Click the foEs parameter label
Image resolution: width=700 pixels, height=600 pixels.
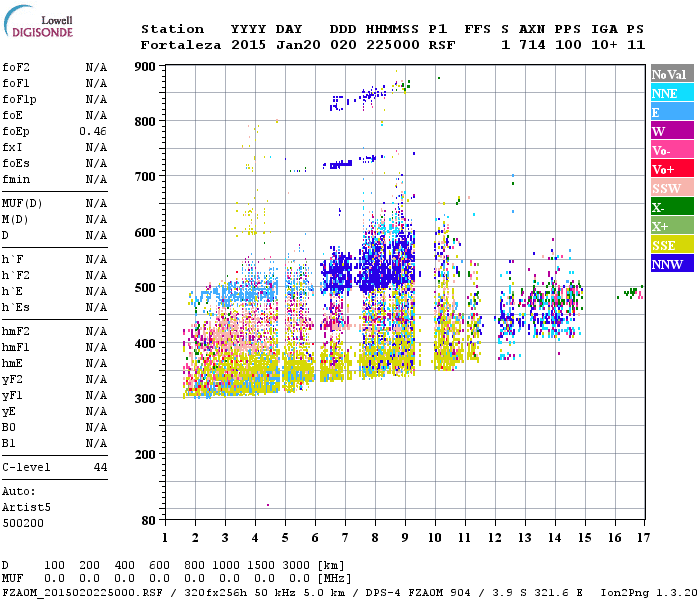point(16,163)
